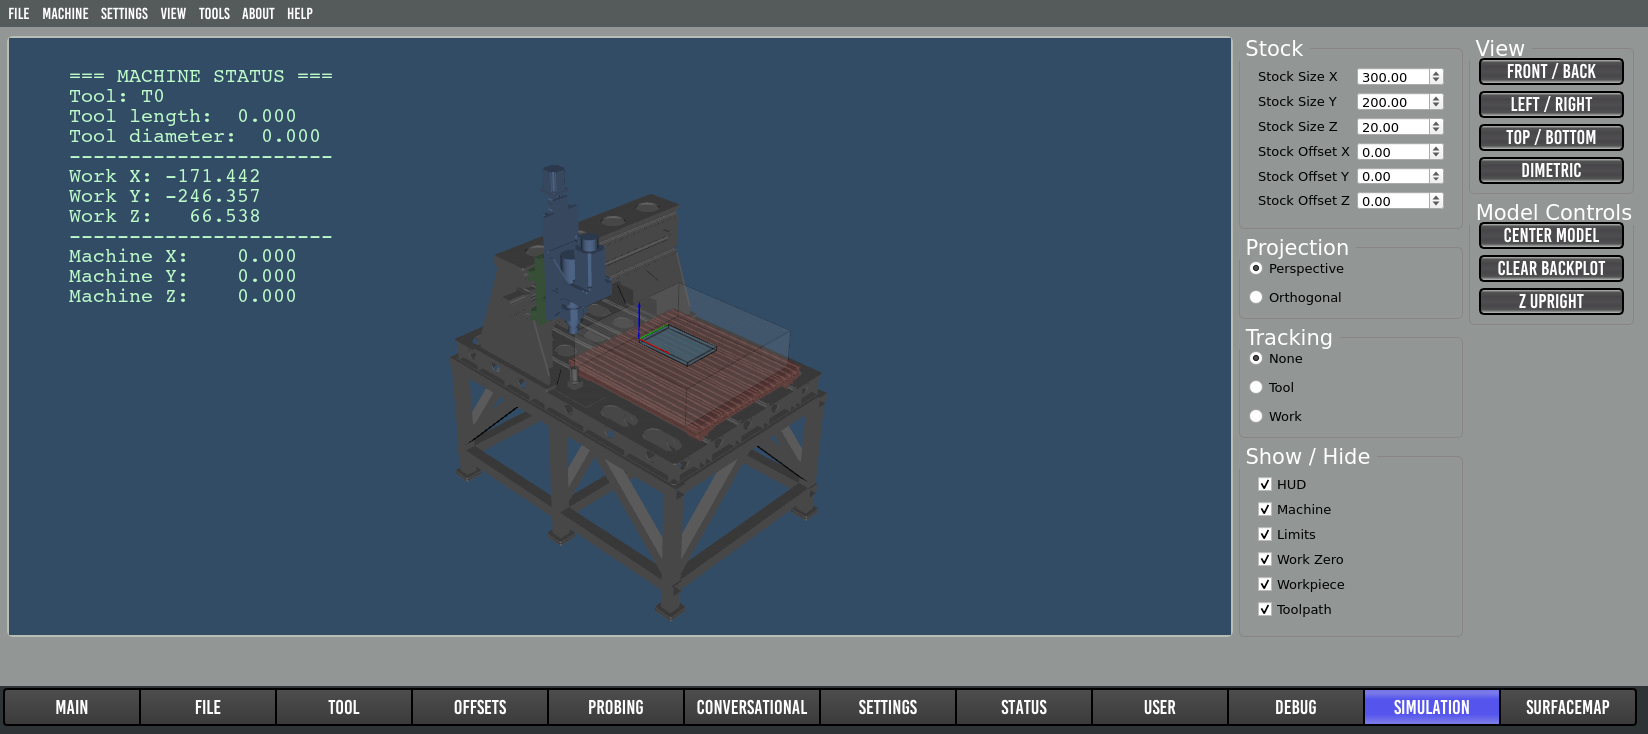This screenshot has height=734, width=1648.
Task: Set view to Dimetric
Action: pos(1550,171)
